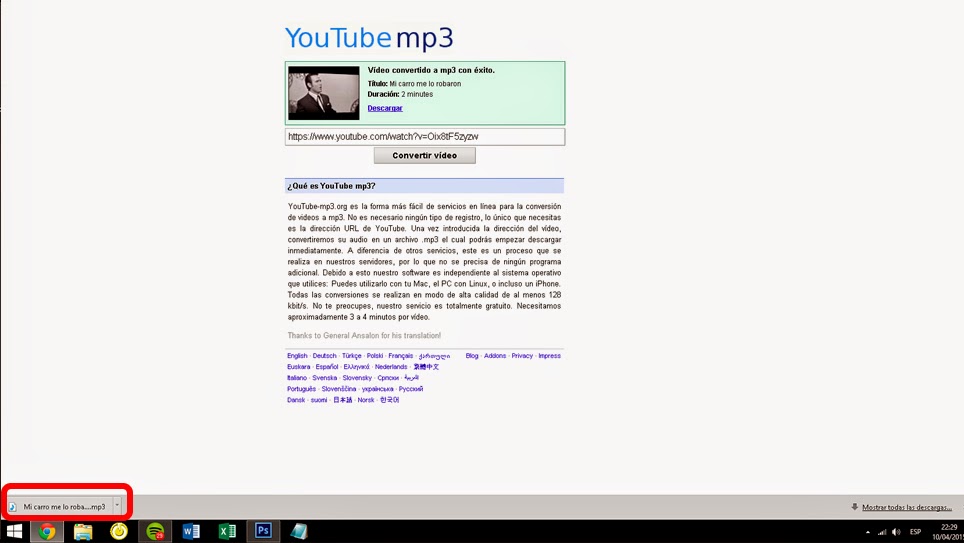The image size is (964, 543).
Task: Open the Addons link
Action: (495, 356)
